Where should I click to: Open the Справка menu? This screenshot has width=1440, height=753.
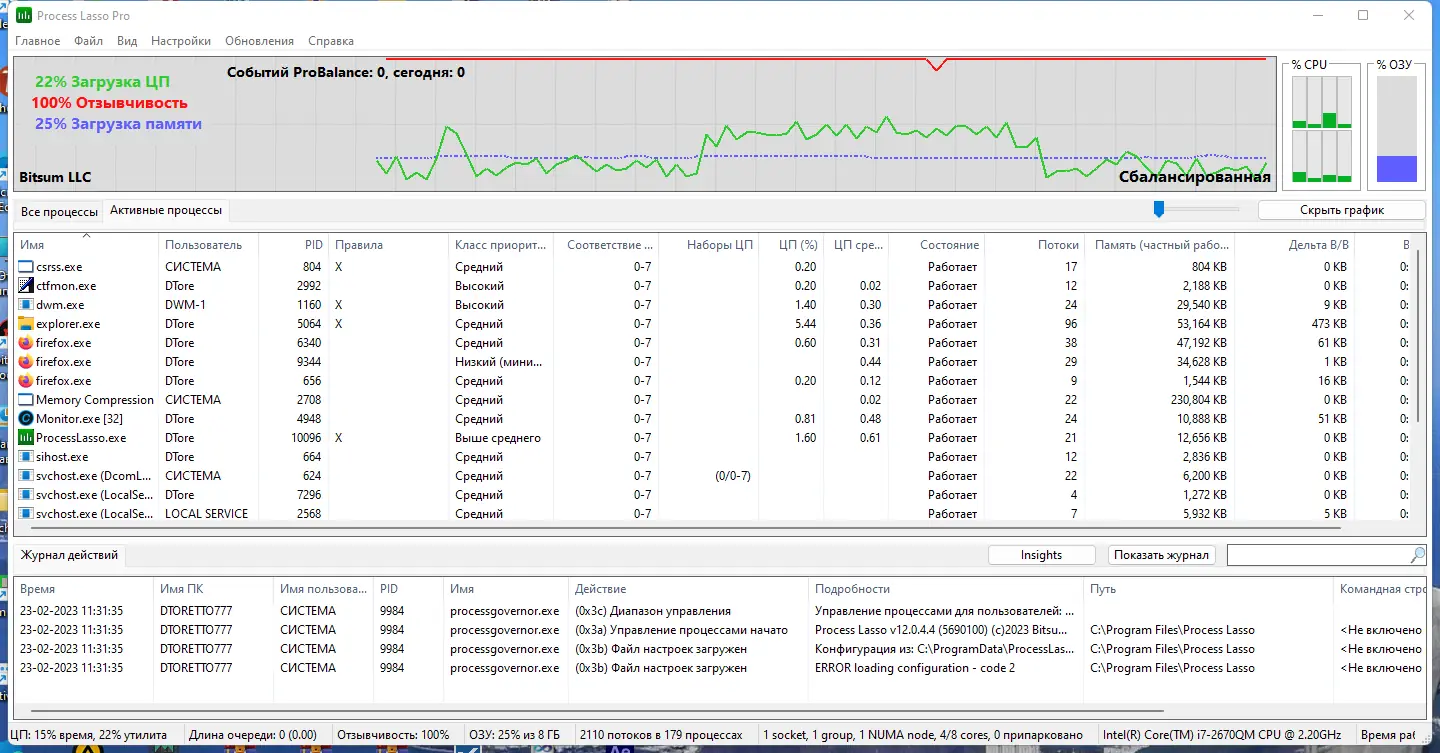[x=331, y=41]
